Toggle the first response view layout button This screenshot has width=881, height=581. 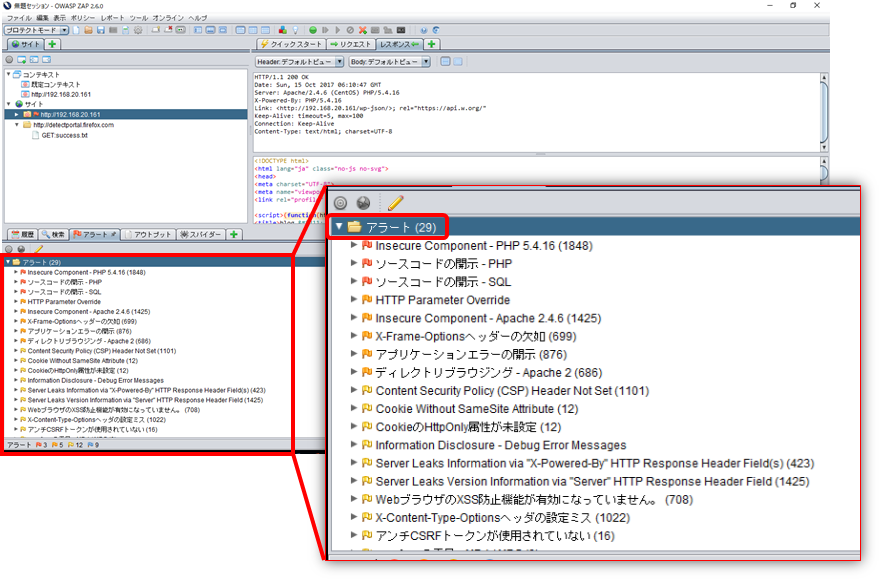pos(240,30)
